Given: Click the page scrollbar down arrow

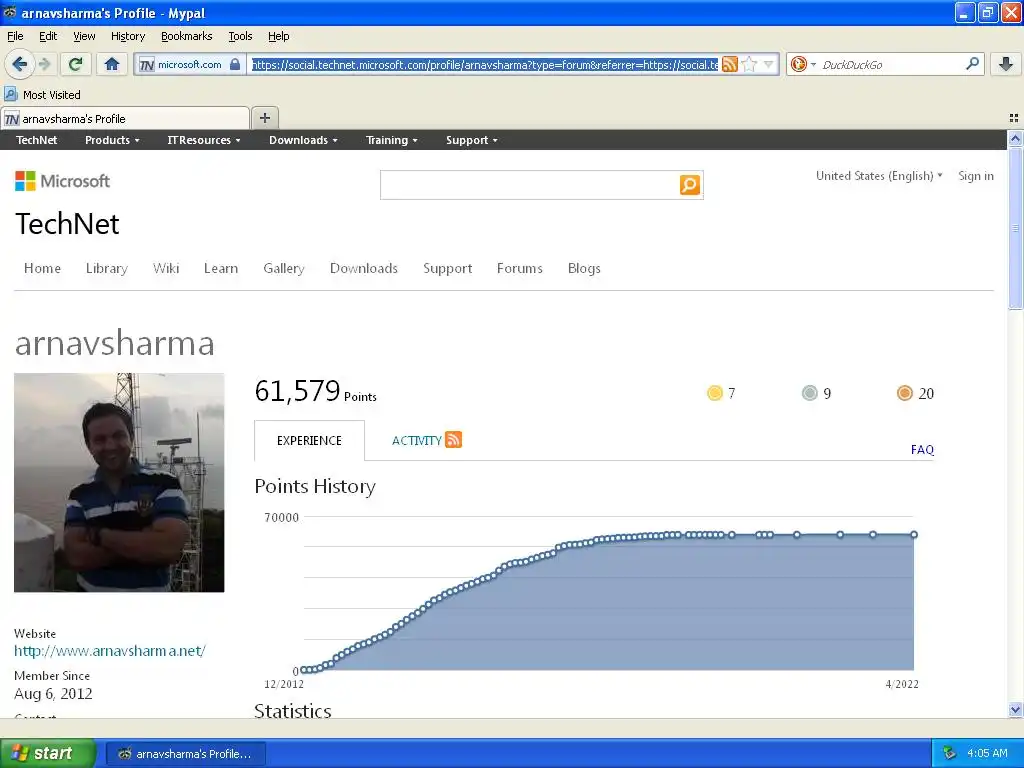Looking at the screenshot, I should pos(1015,709).
